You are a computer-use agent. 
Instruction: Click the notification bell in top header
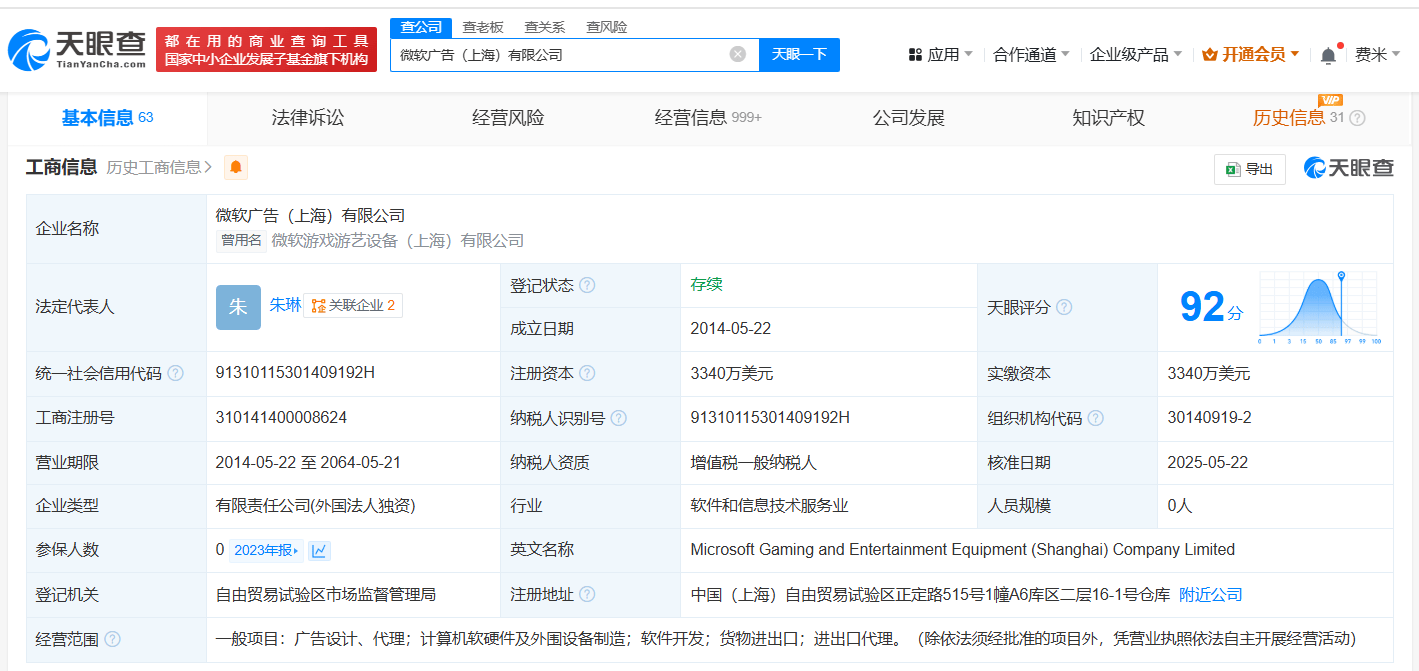(1328, 55)
